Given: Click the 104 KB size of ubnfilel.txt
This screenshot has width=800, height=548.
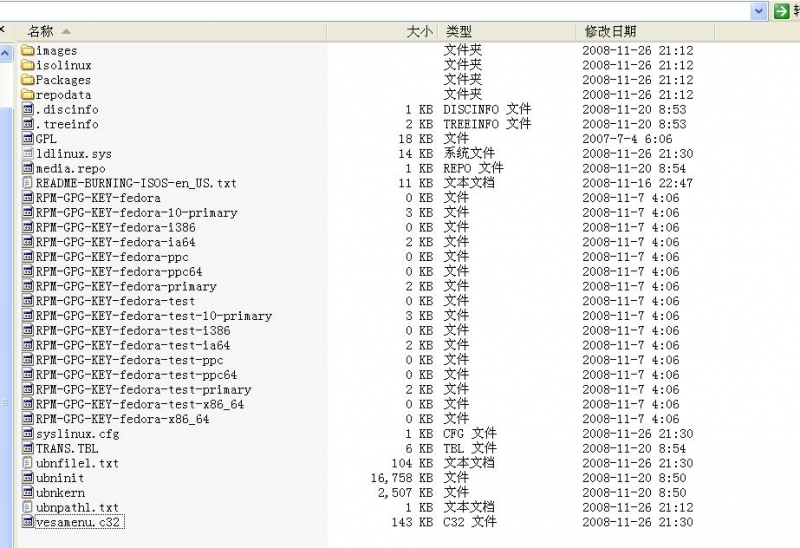Looking at the screenshot, I should (412, 463).
